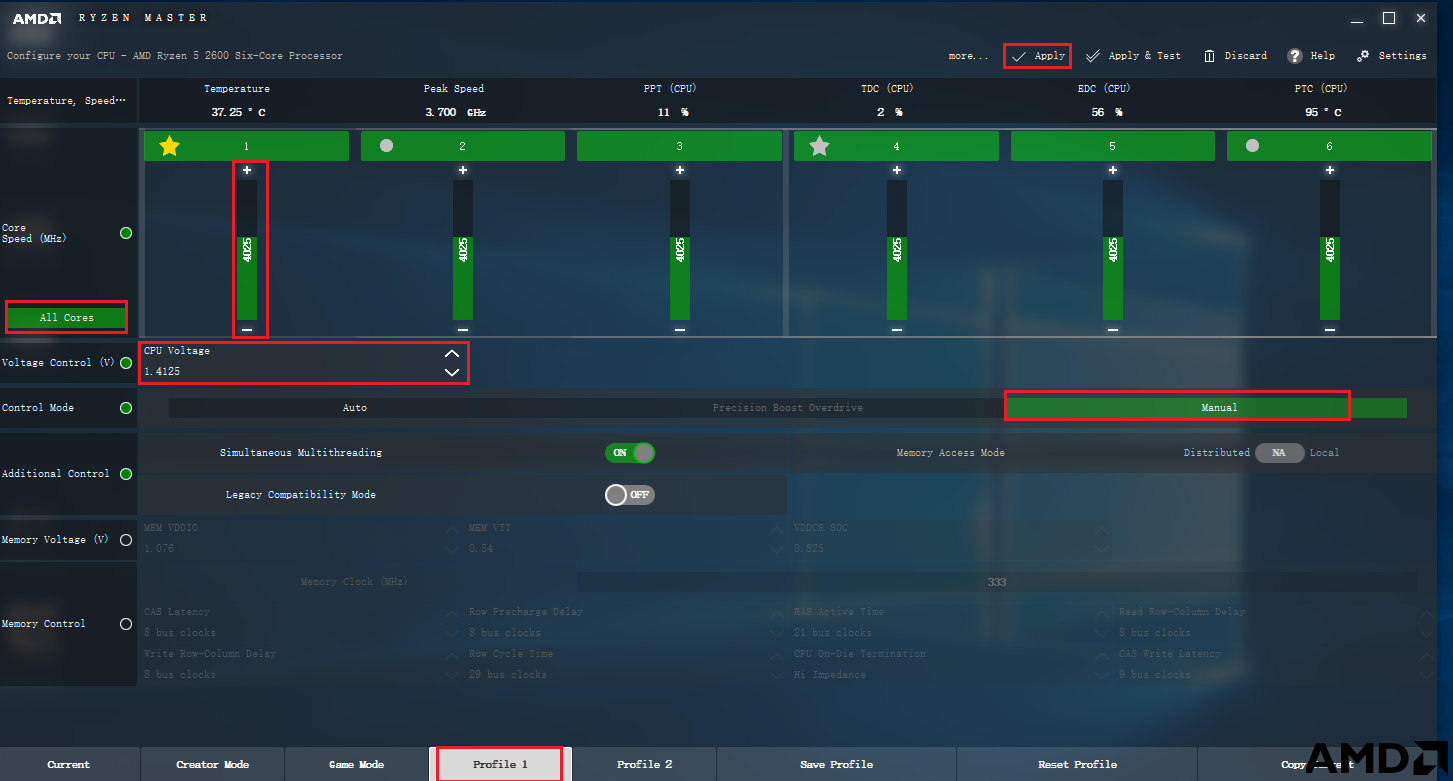Image resolution: width=1453 pixels, height=781 pixels.
Task: Decrease core 1 speed with minus icon
Action: (x=247, y=329)
